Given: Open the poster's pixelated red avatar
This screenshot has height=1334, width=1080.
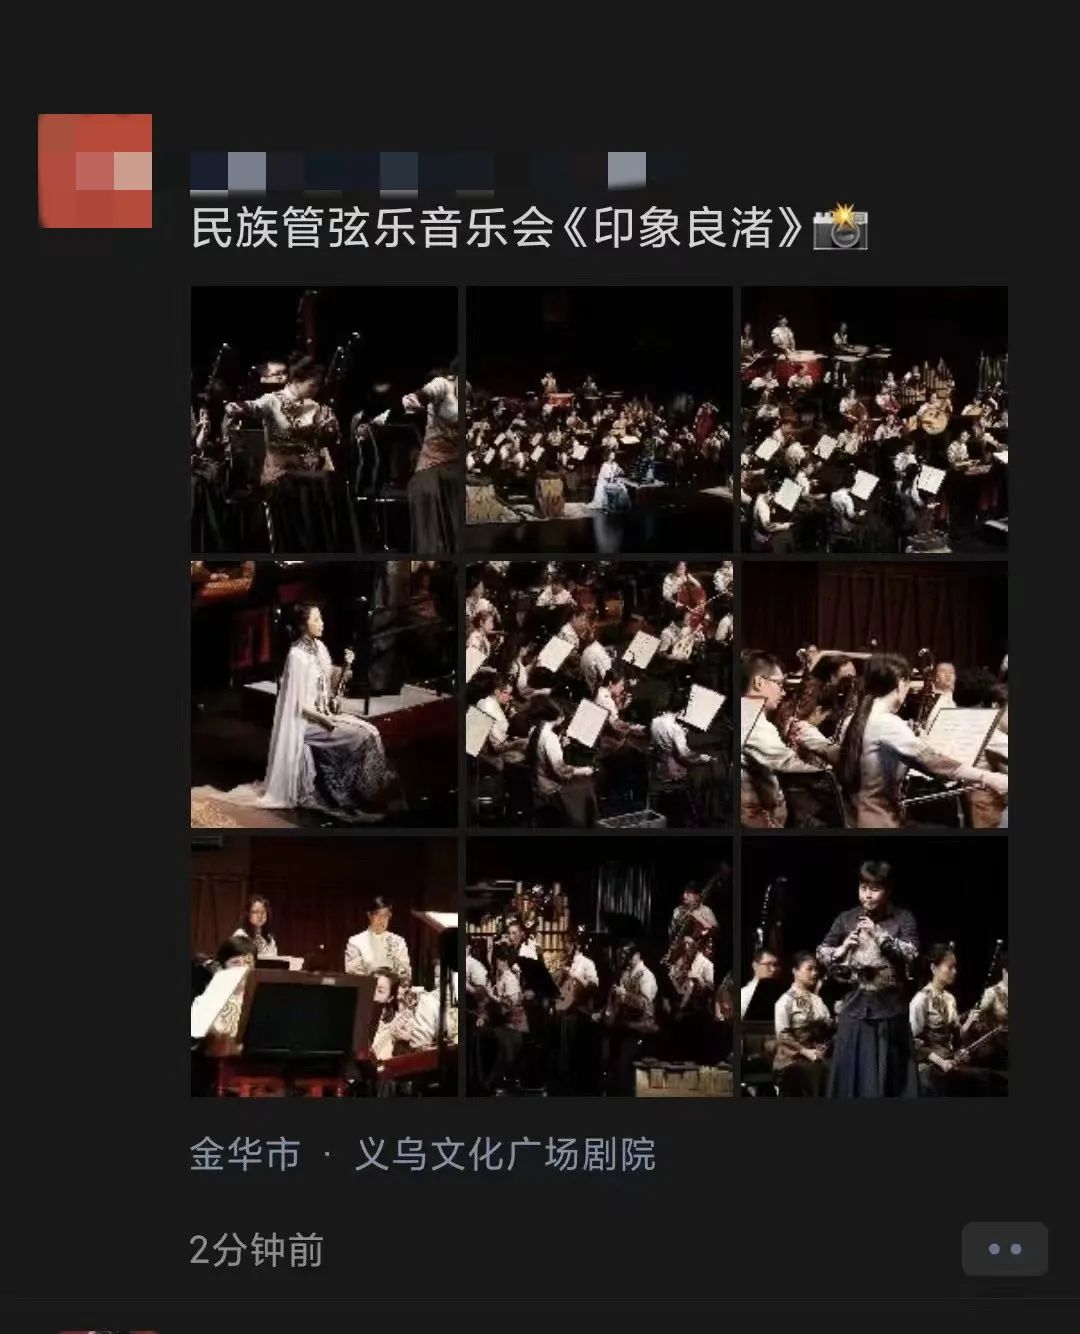Looking at the screenshot, I should pos(95,171).
